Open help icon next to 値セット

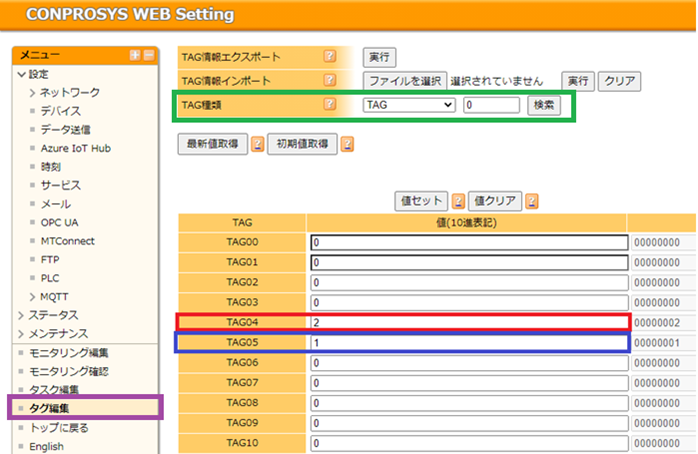coord(458,201)
